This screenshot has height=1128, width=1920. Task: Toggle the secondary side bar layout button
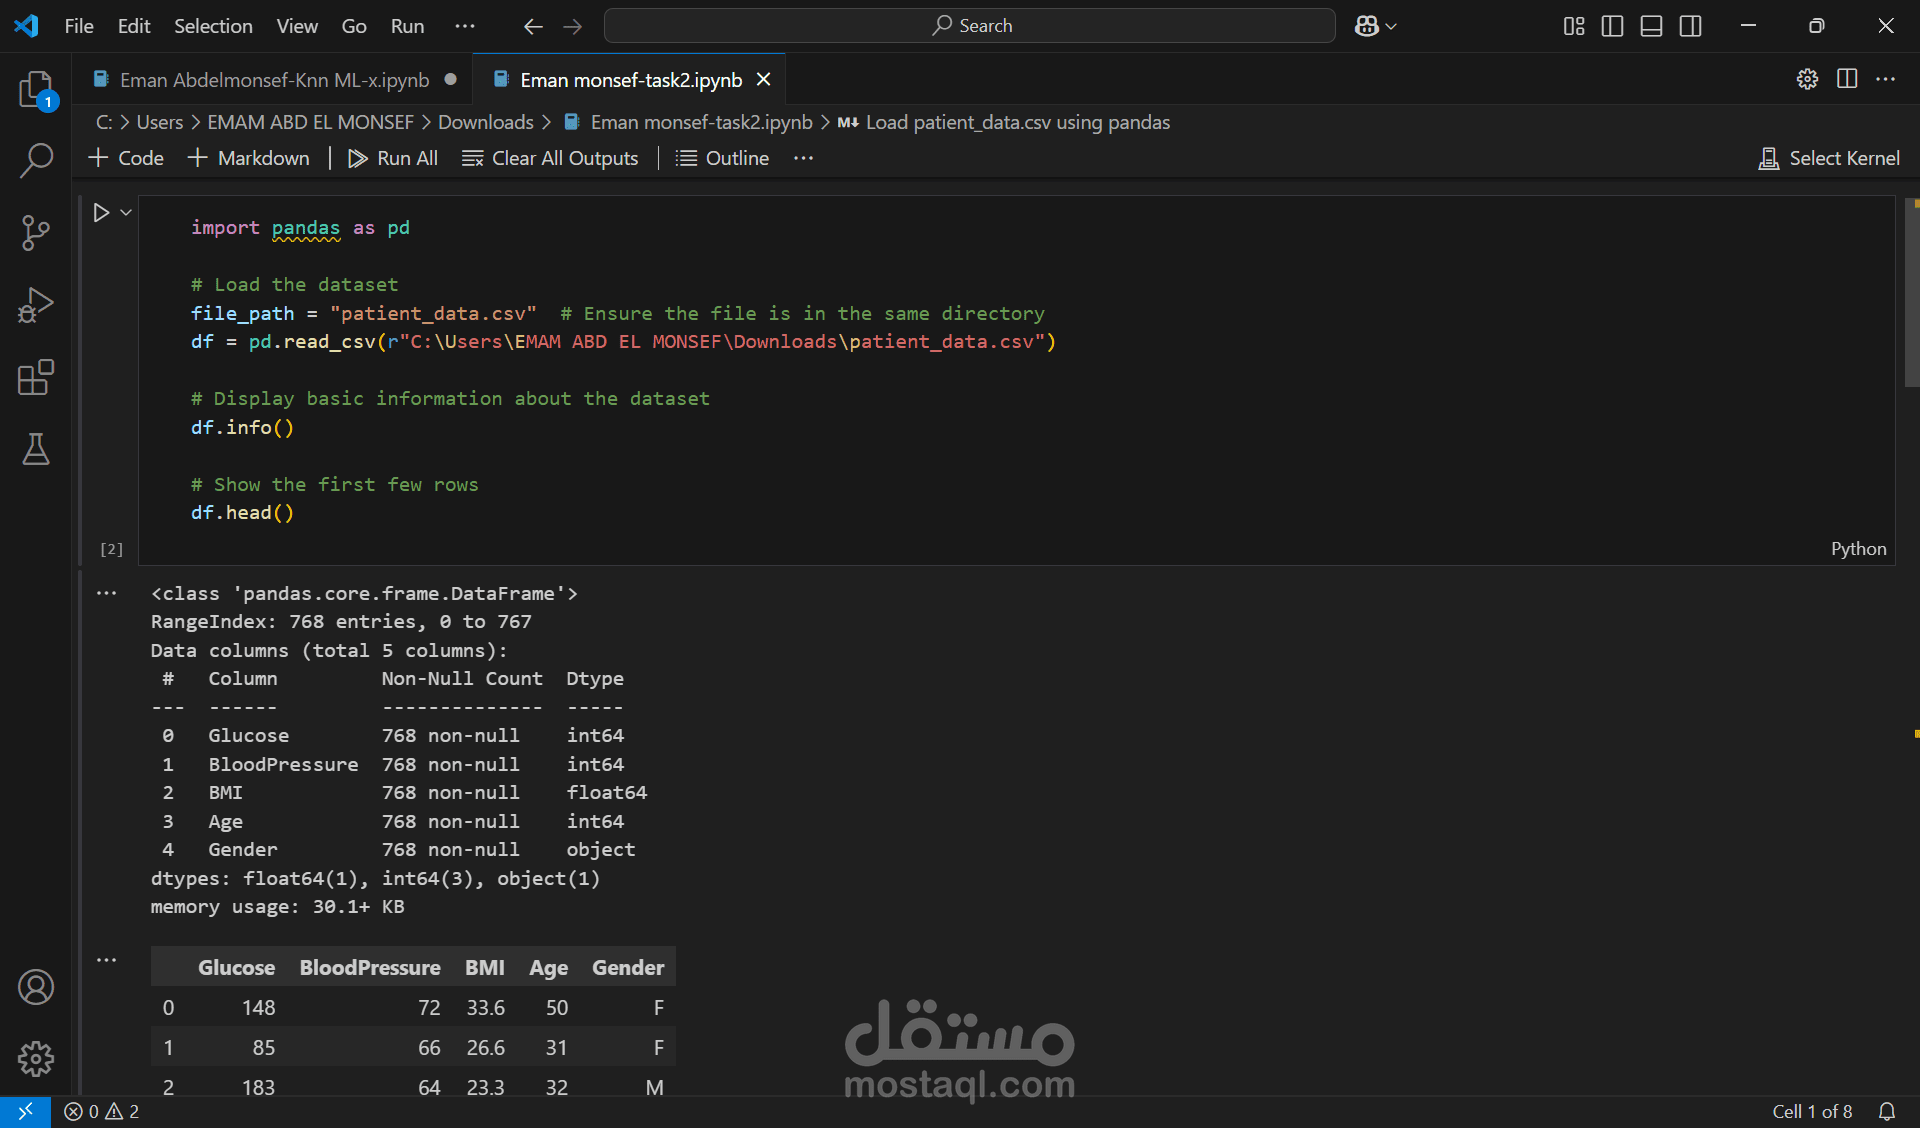click(1690, 26)
